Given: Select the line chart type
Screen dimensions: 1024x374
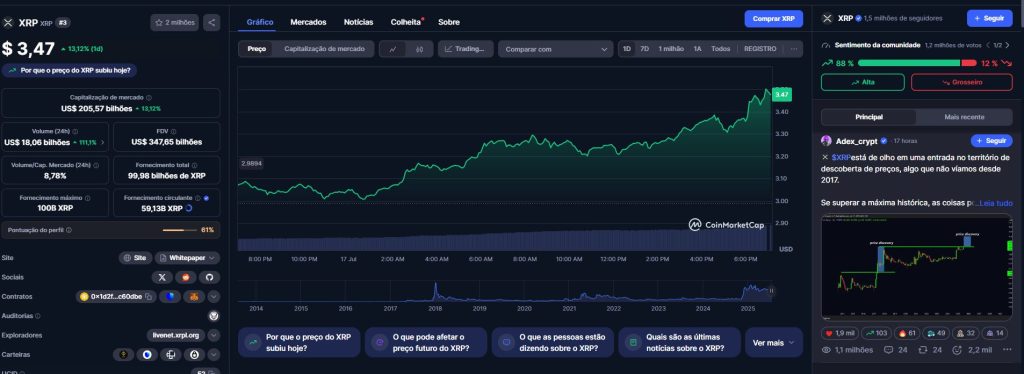Looking at the screenshot, I should click(392, 49).
